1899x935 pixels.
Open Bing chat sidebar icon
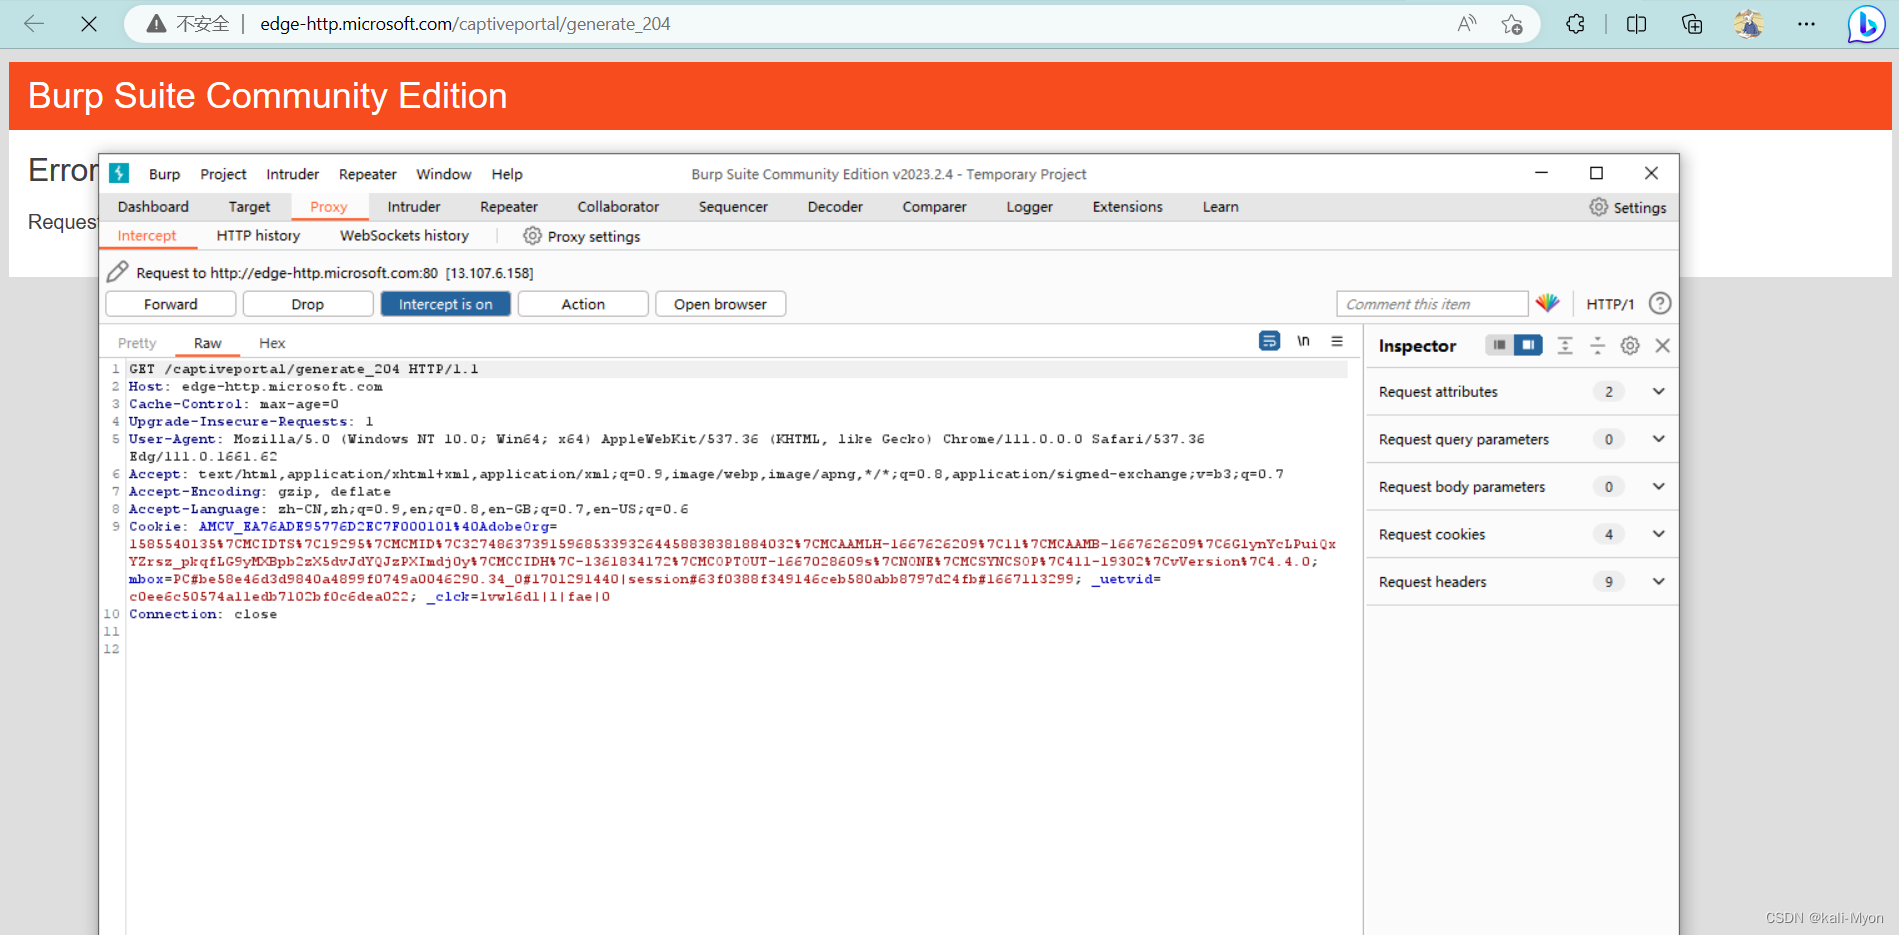click(1866, 24)
